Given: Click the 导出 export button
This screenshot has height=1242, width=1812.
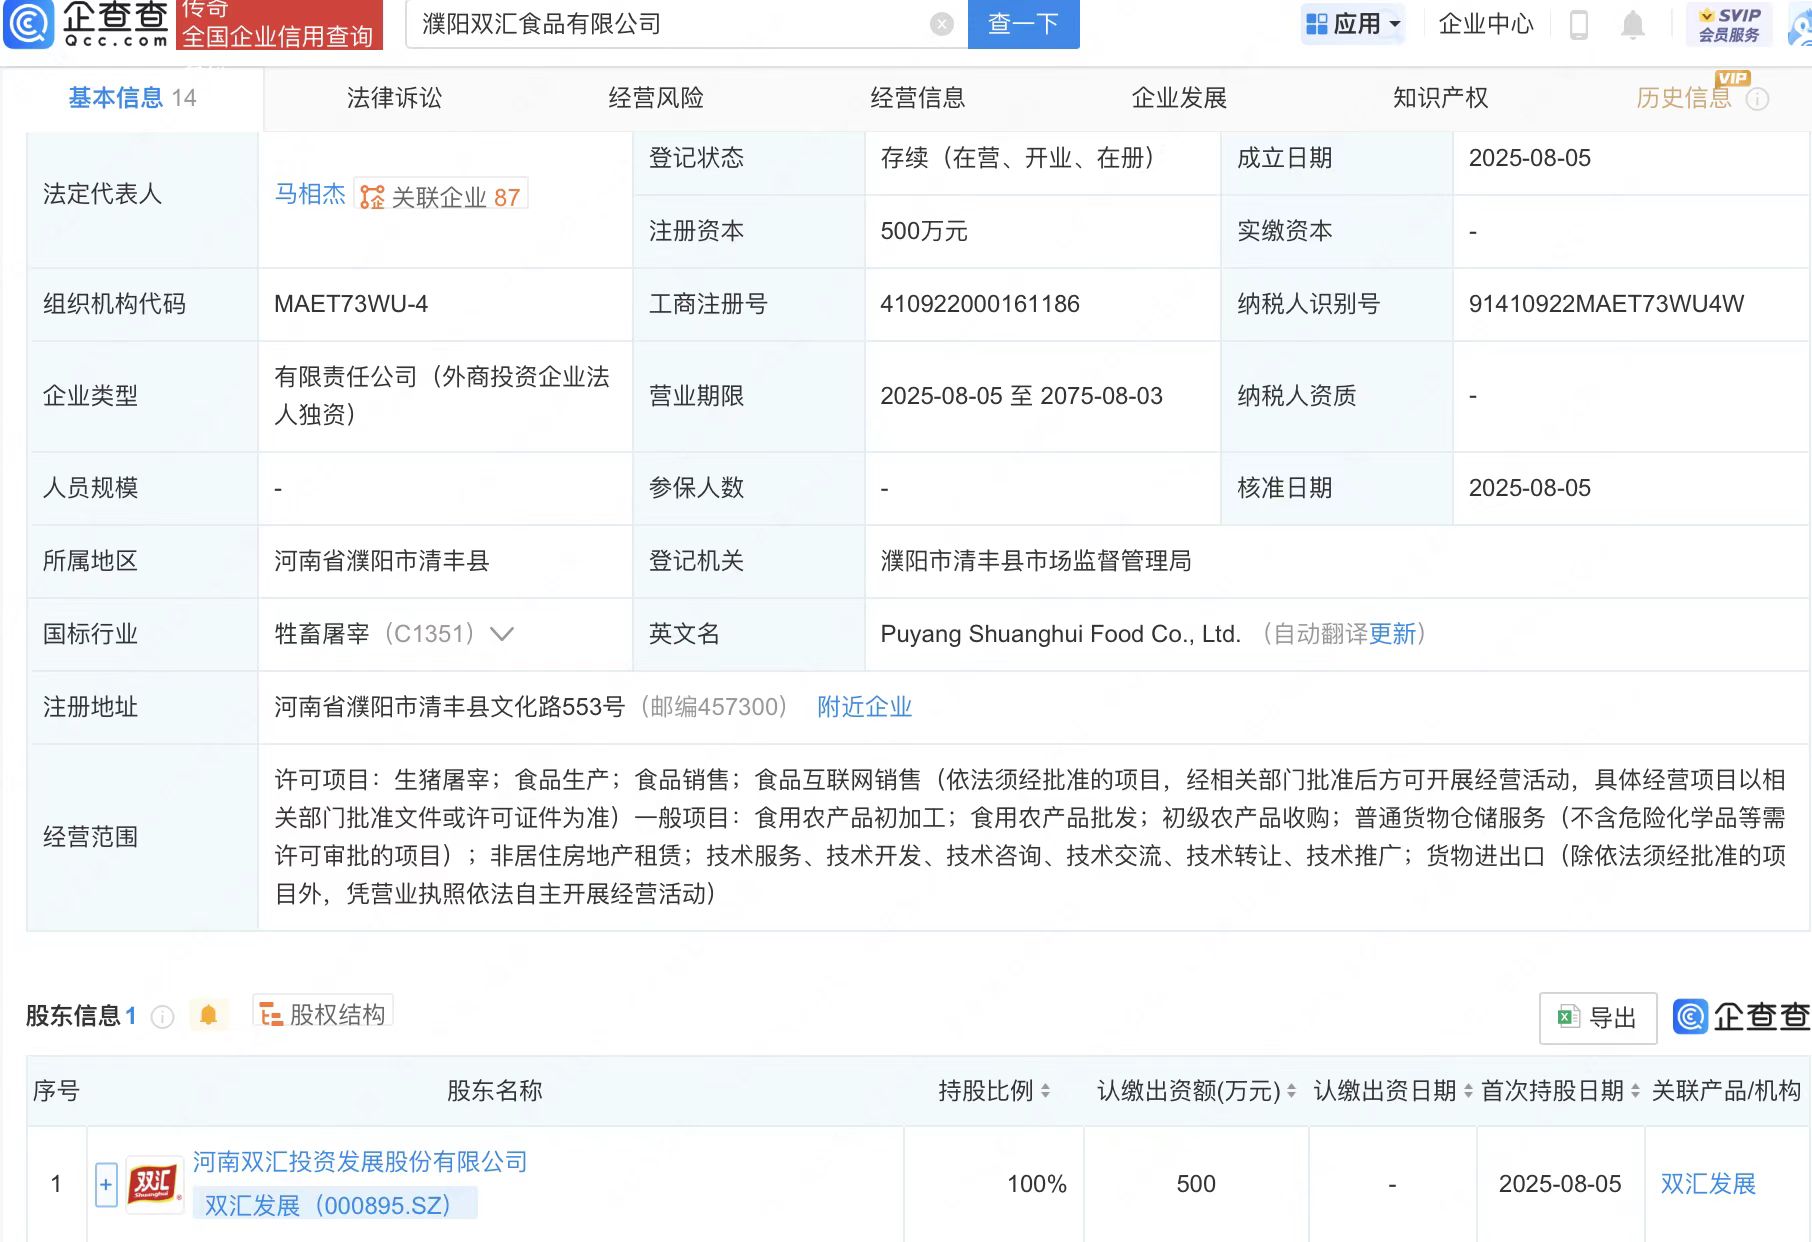Looking at the screenshot, I should (1597, 1018).
